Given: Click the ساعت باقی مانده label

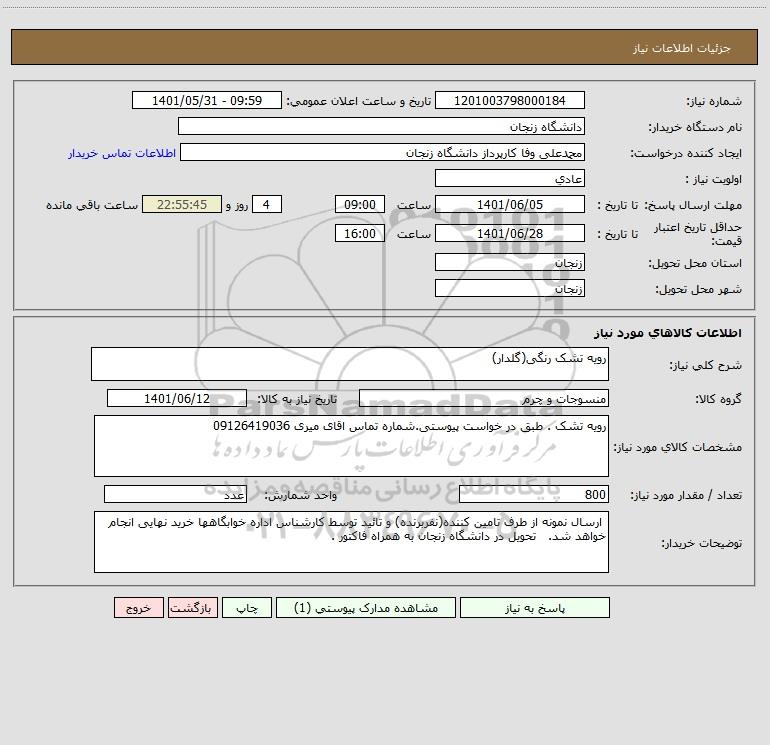Looking at the screenshot, I should pyautogui.click(x=92, y=205).
